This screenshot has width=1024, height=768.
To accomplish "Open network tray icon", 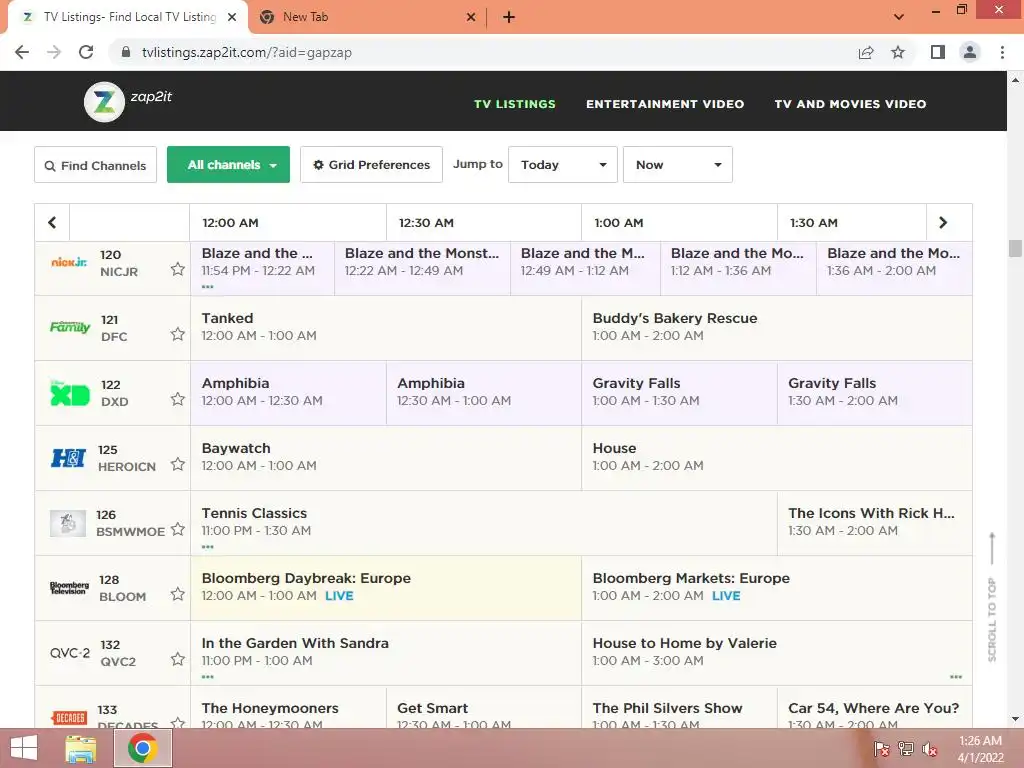I will coord(906,749).
